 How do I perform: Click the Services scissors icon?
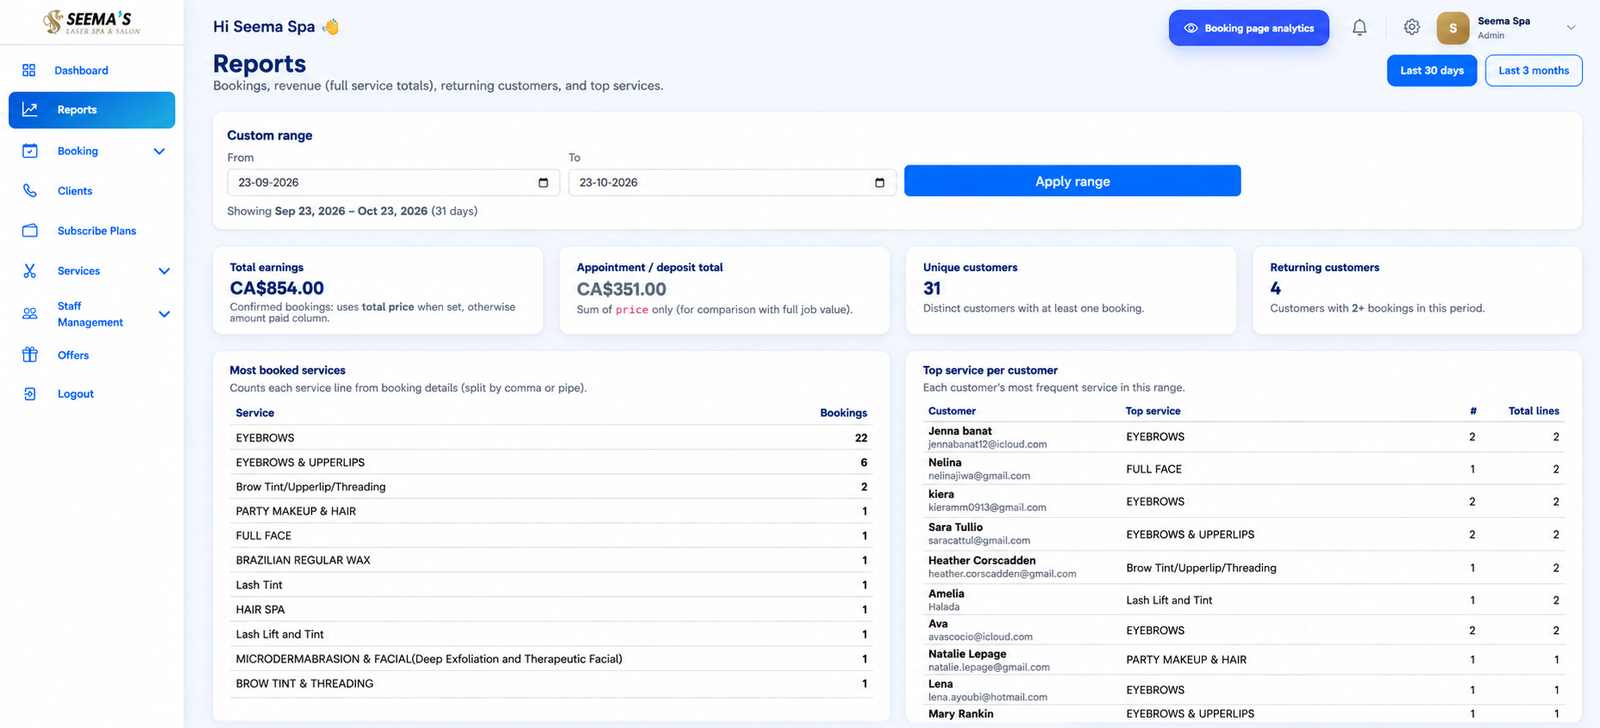[x=30, y=271]
